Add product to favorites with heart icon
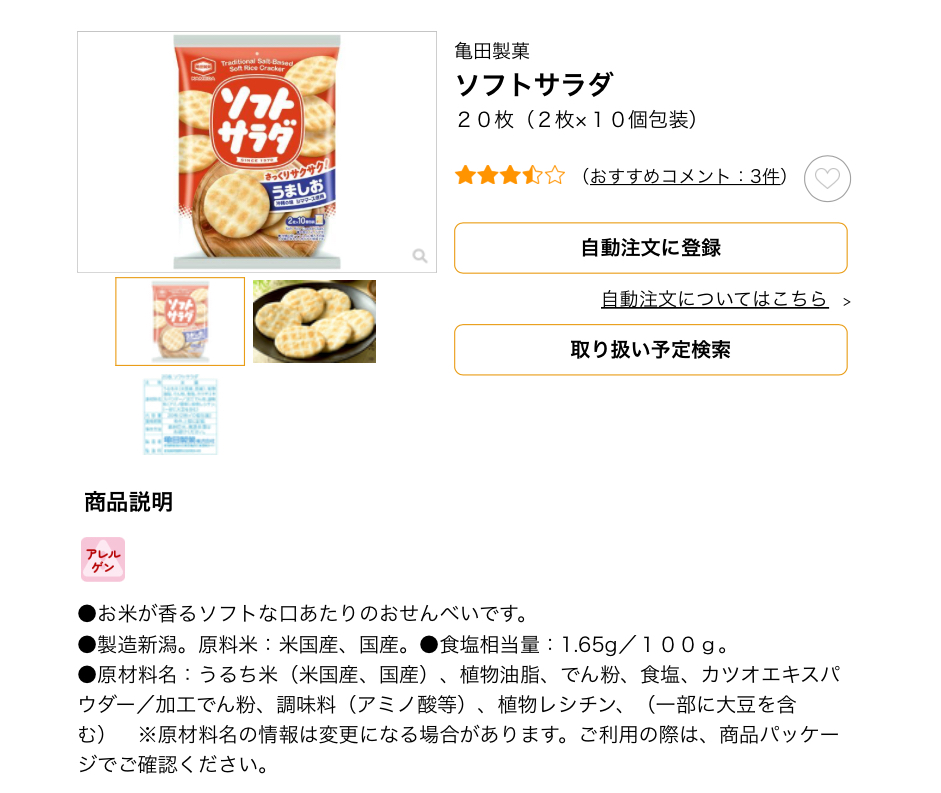The image size is (941, 793). tap(827, 179)
